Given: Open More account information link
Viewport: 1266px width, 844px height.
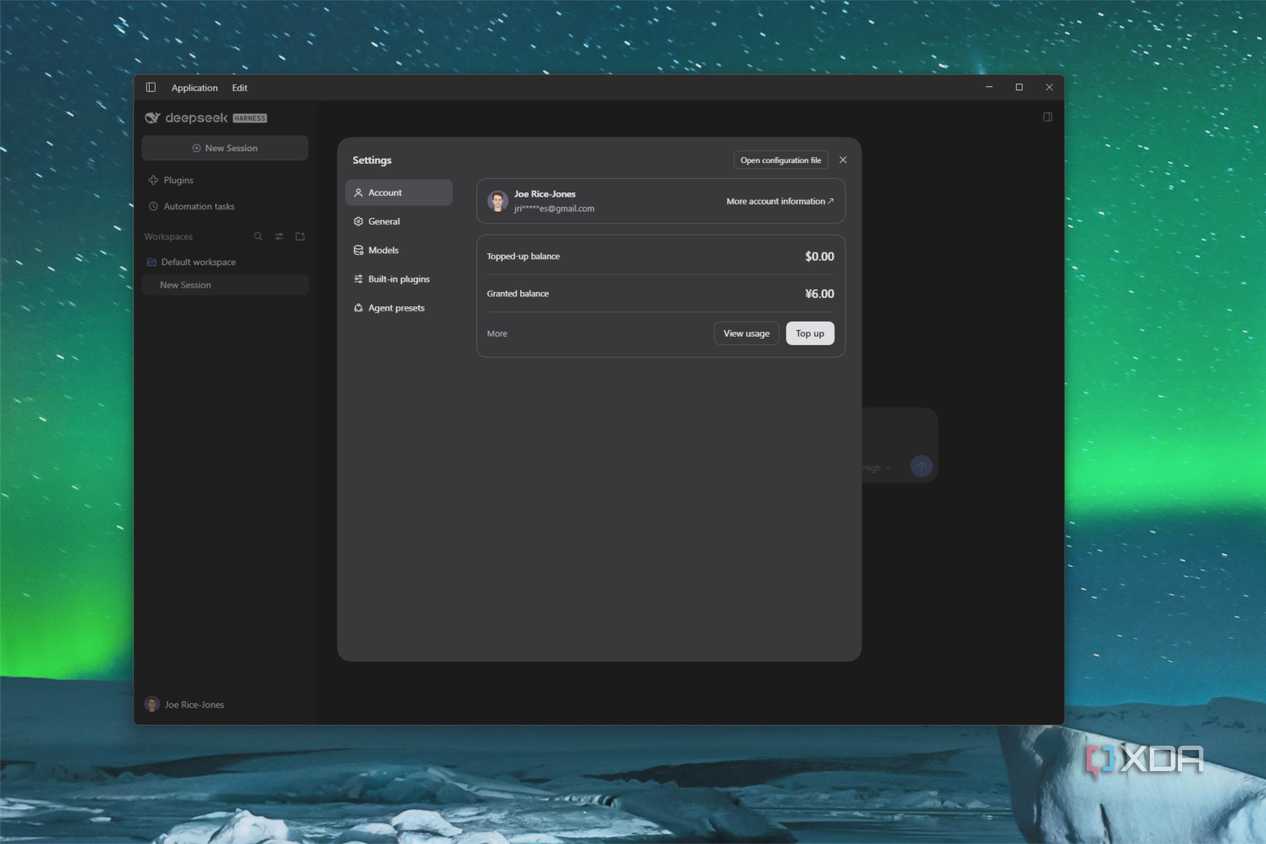Looking at the screenshot, I should click(780, 201).
